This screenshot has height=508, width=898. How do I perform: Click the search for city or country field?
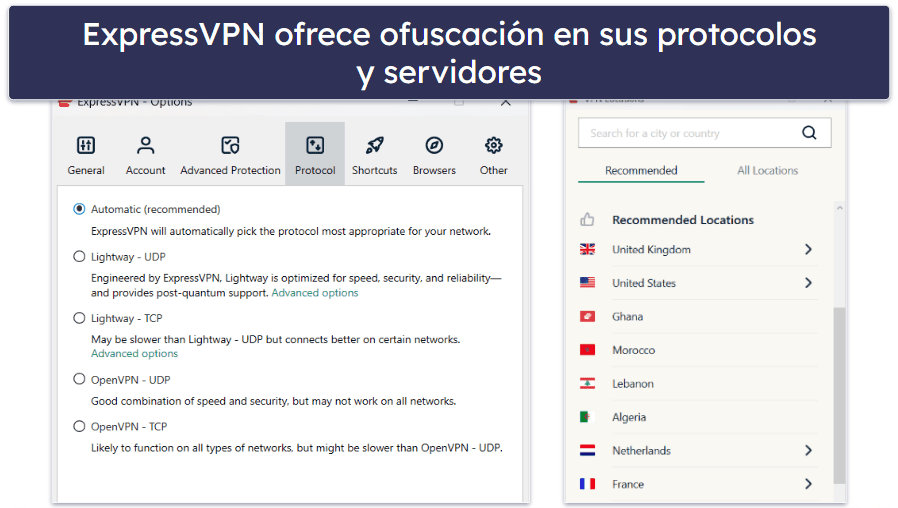[704, 133]
